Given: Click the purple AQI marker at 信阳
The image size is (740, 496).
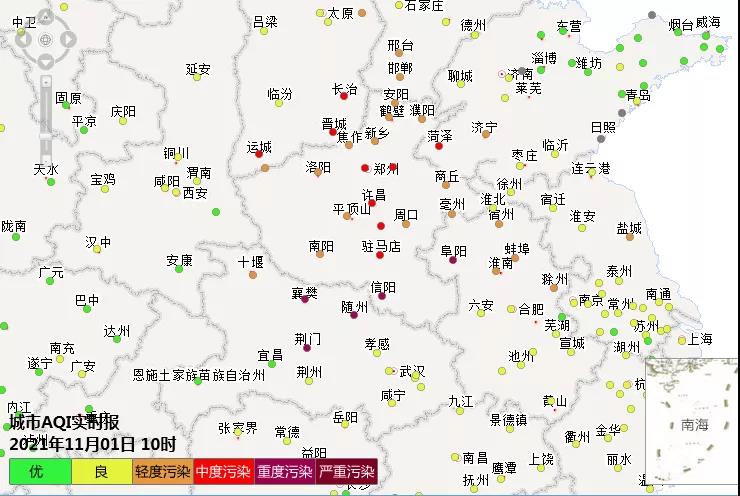Looking at the screenshot, I should coord(381,295).
